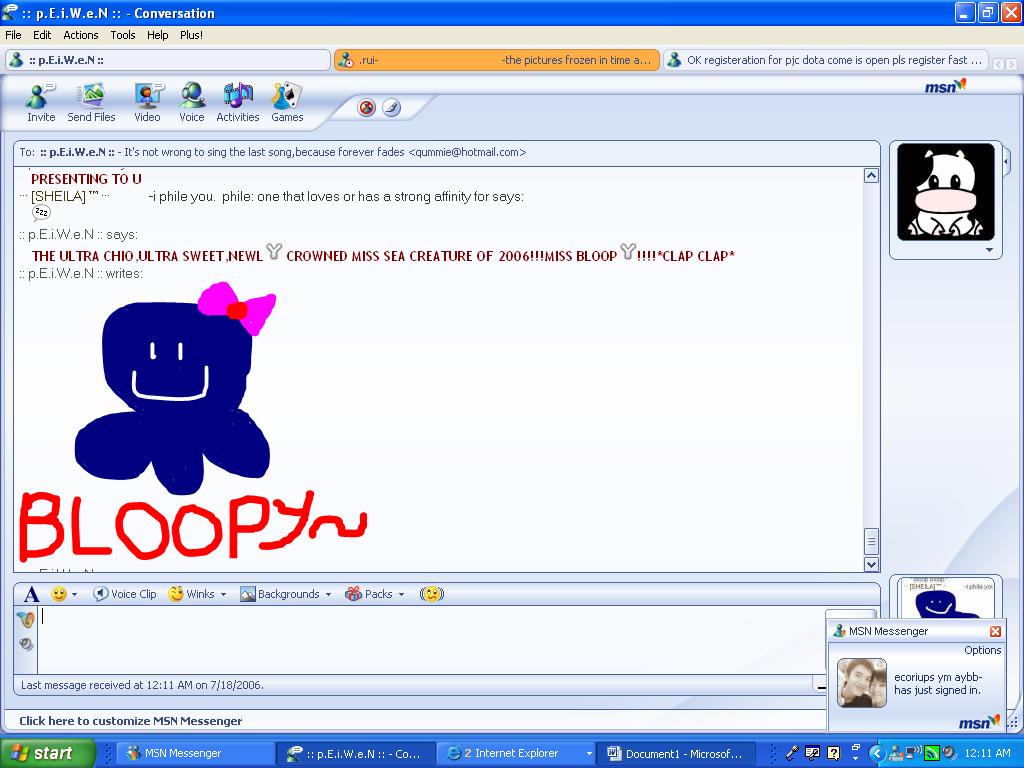Viewport: 1024px width, 768px height.
Task: Expand the Backgrounds dropdown
Action: click(x=328, y=594)
